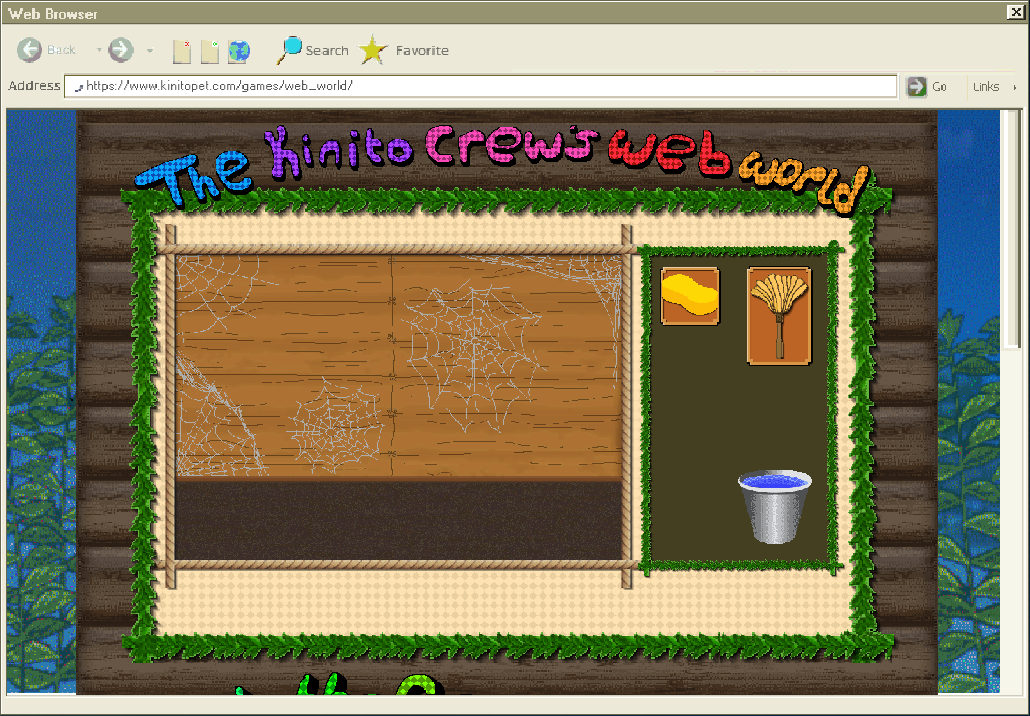Open Favorite via the star icon
This screenshot has width=1030, height=716.
(374, 50)
